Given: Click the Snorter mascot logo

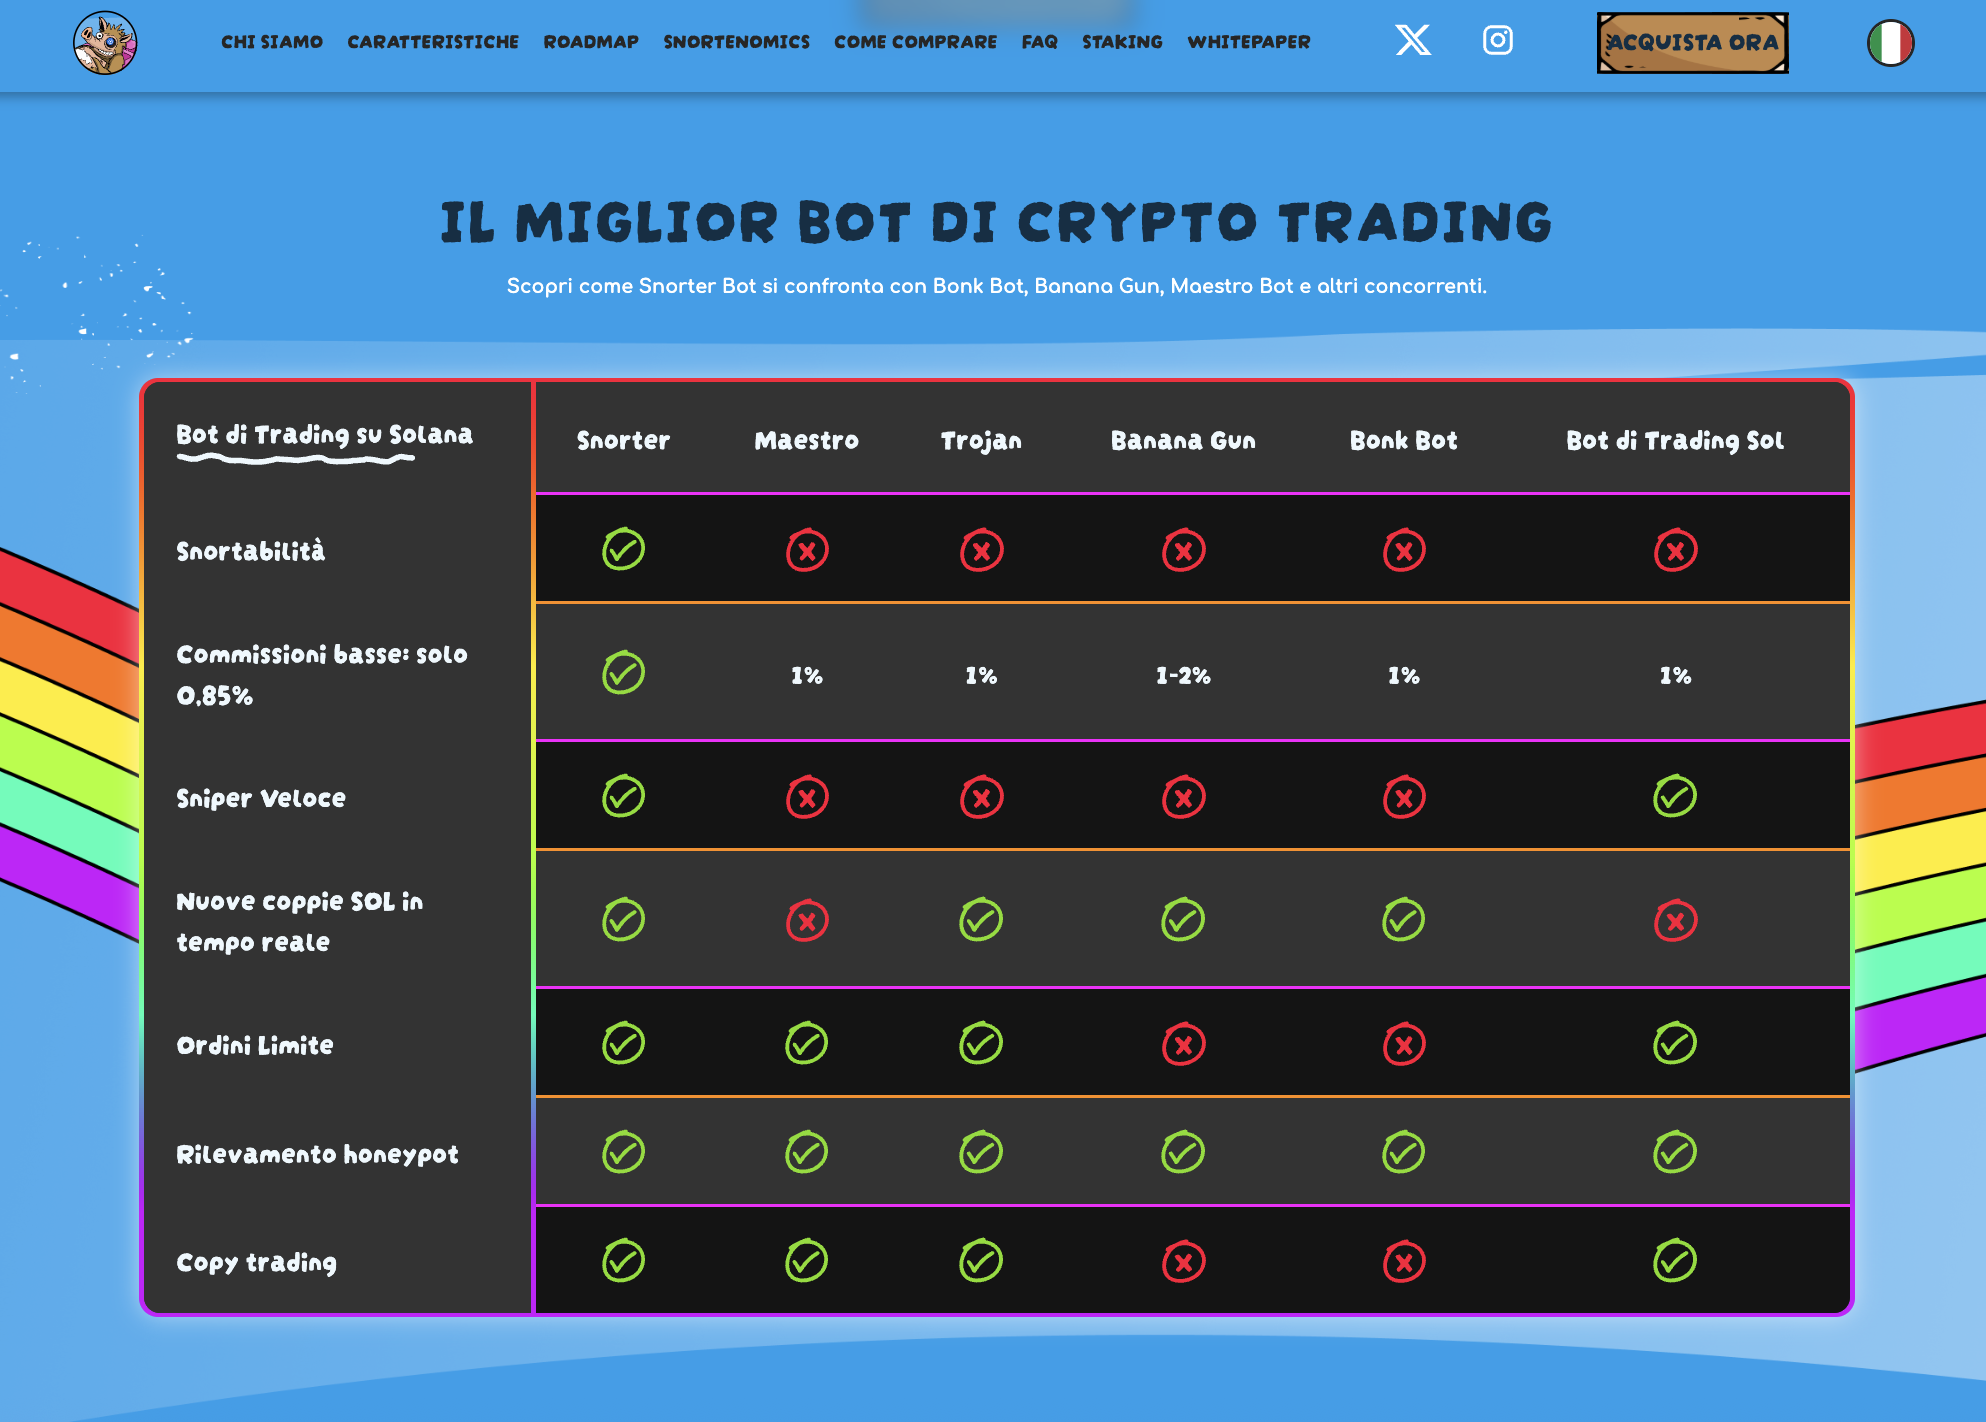Looking at the screenshot, I should (x=105, y=43).
